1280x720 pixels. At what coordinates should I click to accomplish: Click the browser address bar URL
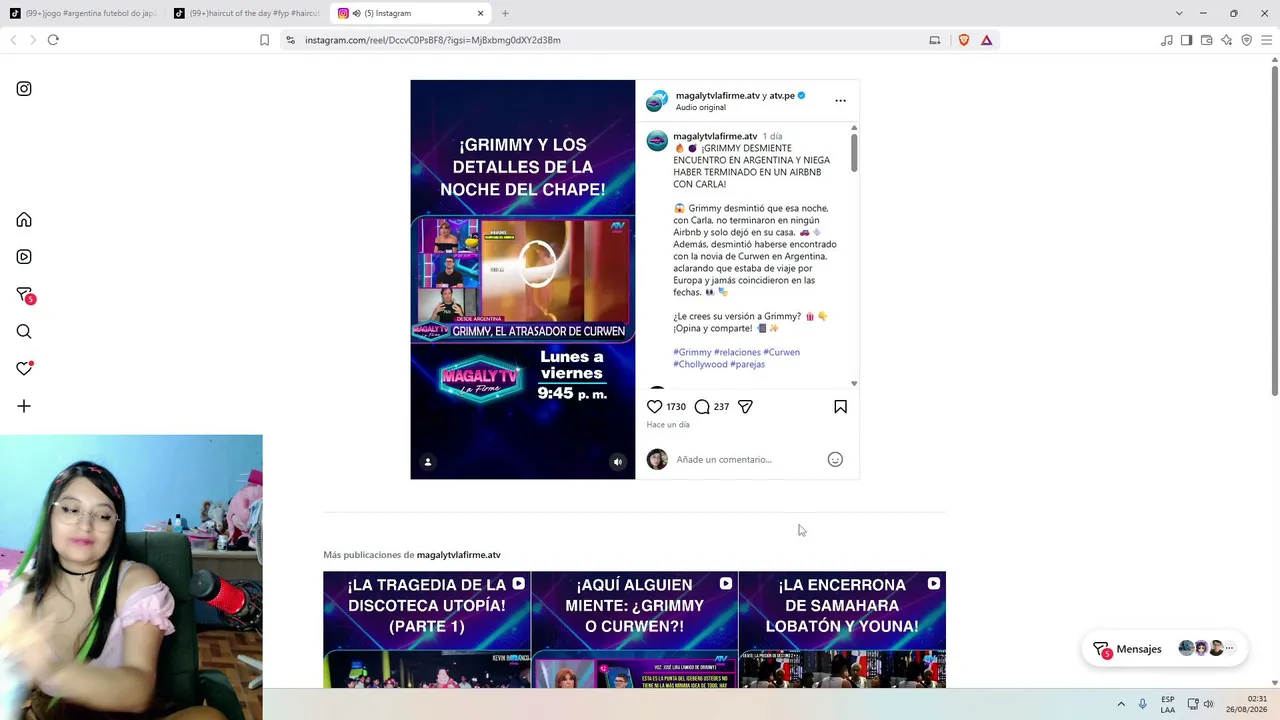(x=433, y=40)
